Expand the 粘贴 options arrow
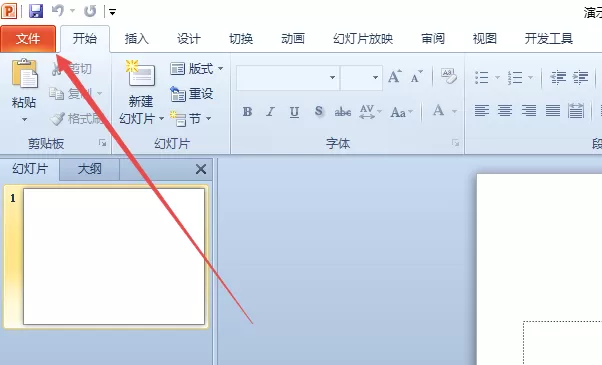The width and height of the screenshot is (602, 365). pyautogui.click(x=24, y=119)
